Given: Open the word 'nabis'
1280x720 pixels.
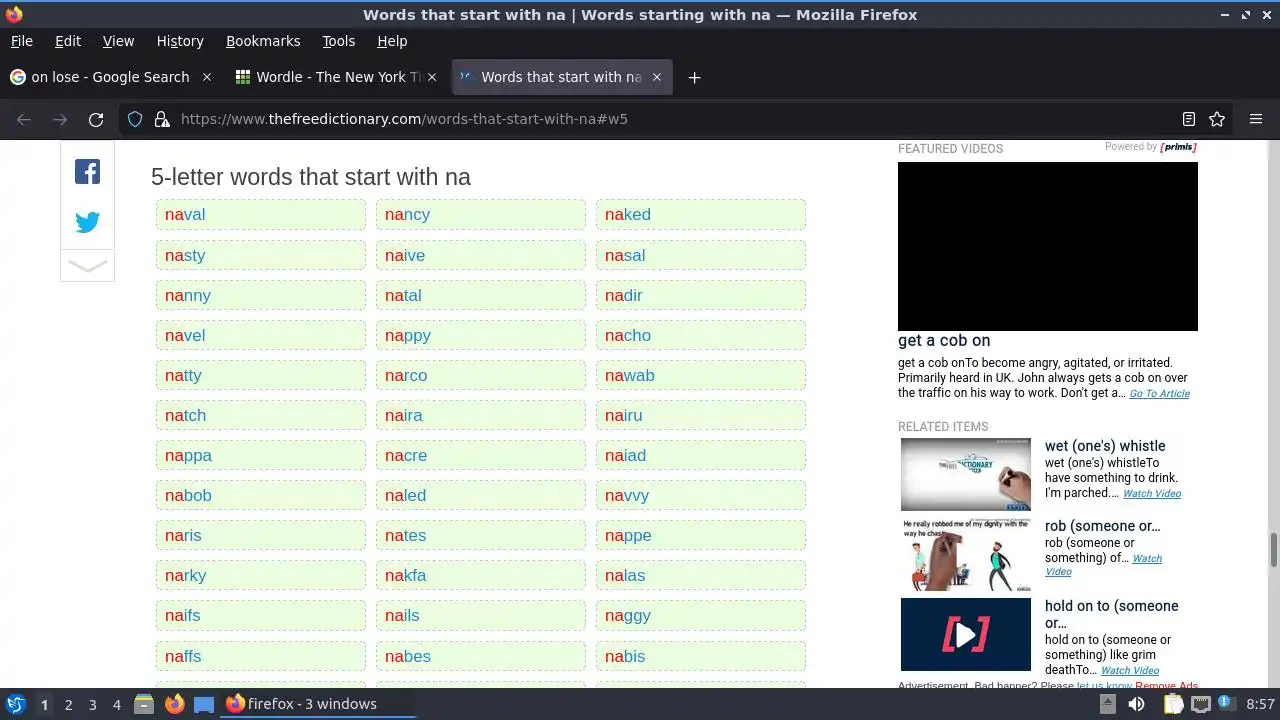Looking at the screenshot, I should click(x=625, y=656).
